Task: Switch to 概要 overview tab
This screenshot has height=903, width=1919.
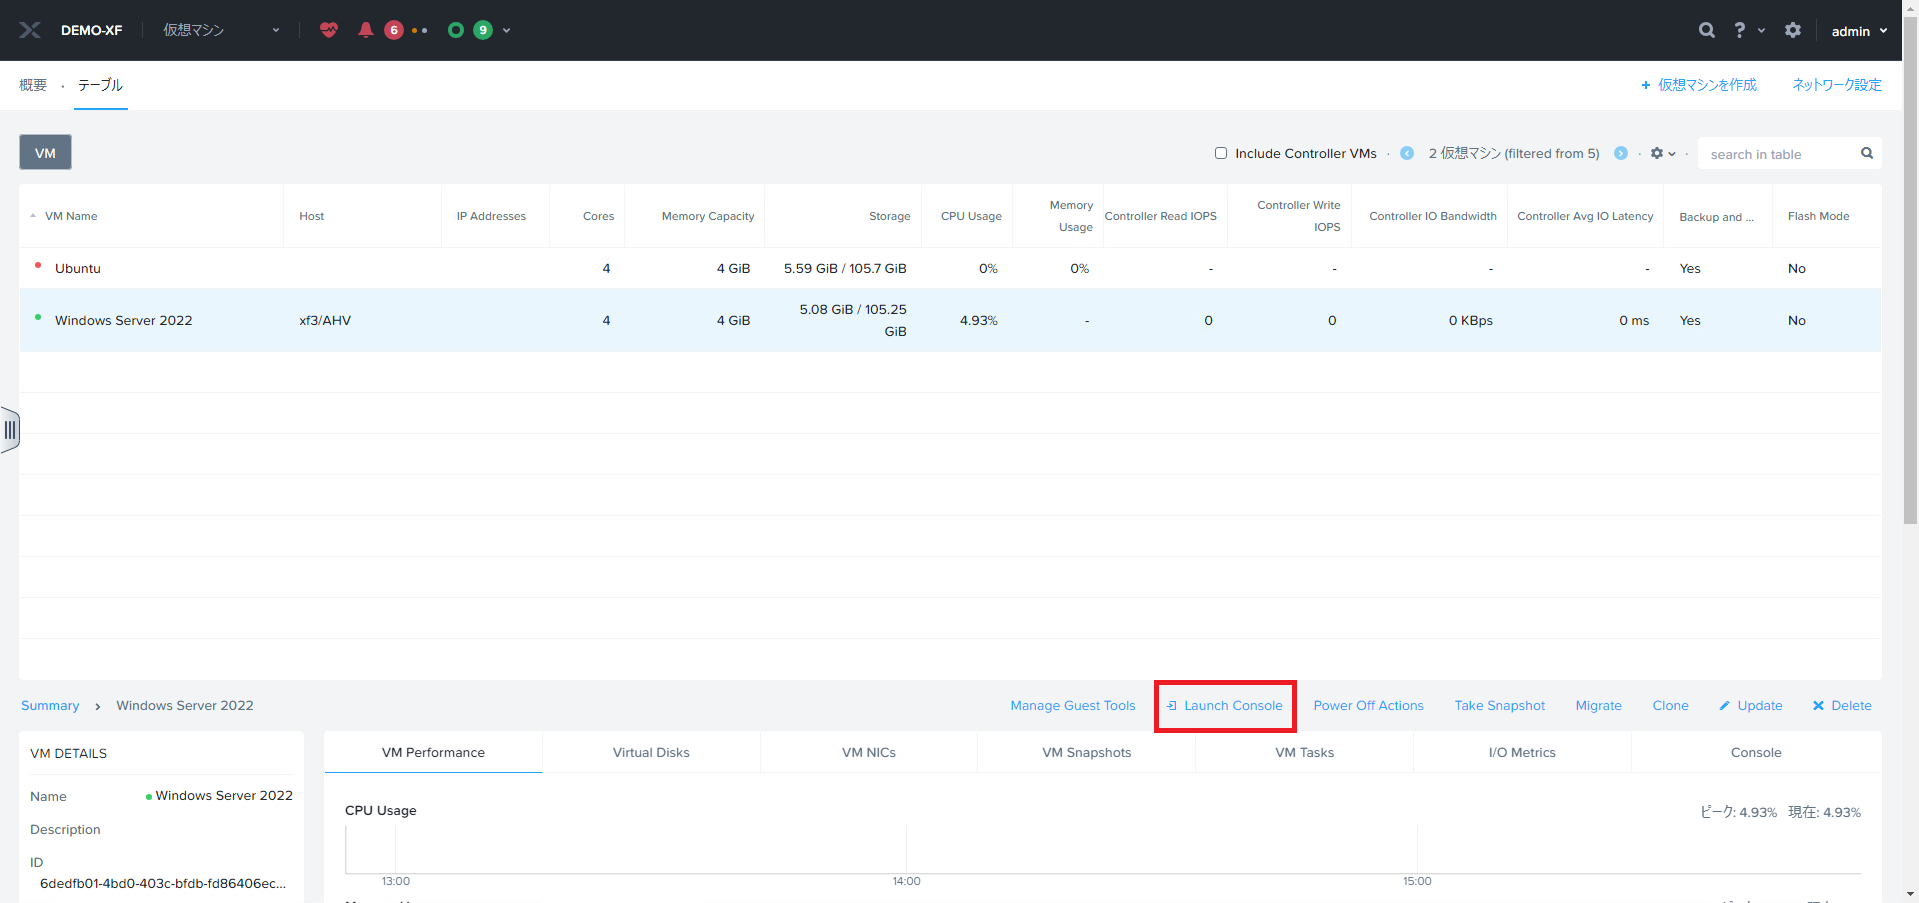Action: [x=33, y=85]
